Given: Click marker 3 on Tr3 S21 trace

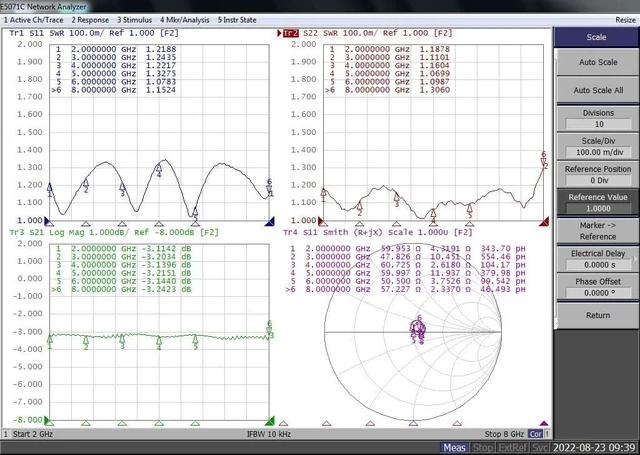Looking at the screenshot, I should click(122, 341).
